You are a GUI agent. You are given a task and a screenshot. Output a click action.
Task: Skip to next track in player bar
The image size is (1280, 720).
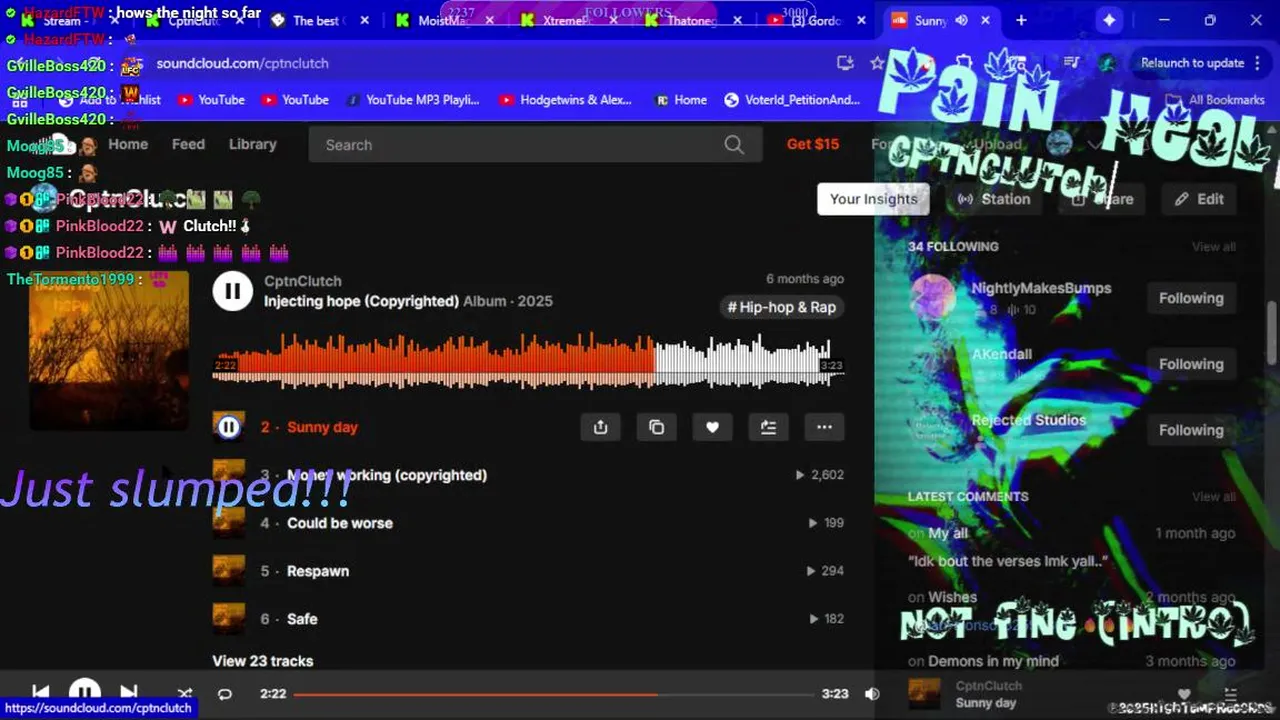point(129,693)
